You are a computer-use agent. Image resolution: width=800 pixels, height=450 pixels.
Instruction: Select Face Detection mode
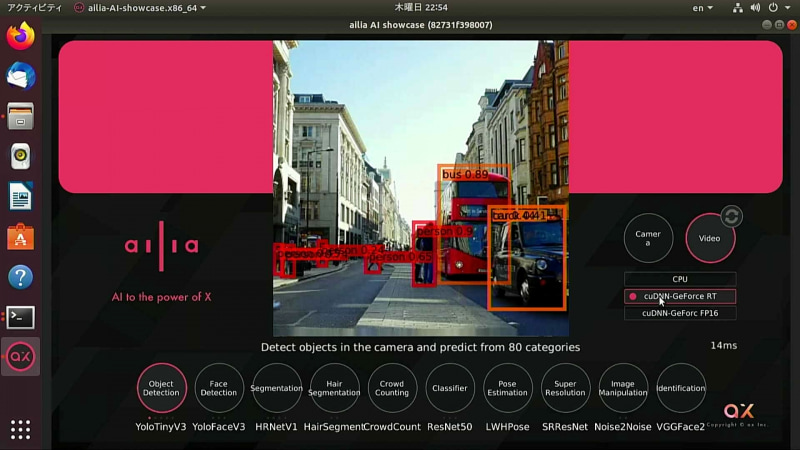[x=218, y=388]
